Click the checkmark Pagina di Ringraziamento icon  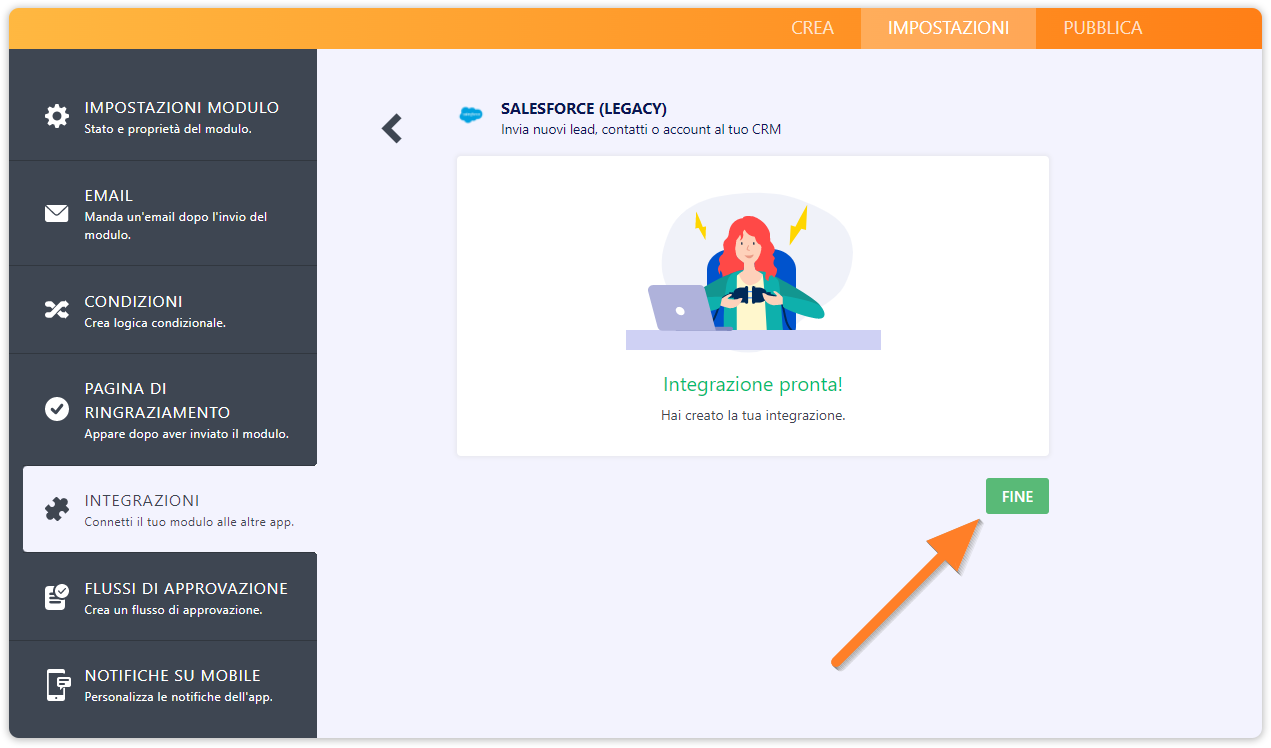click(57, 409)
